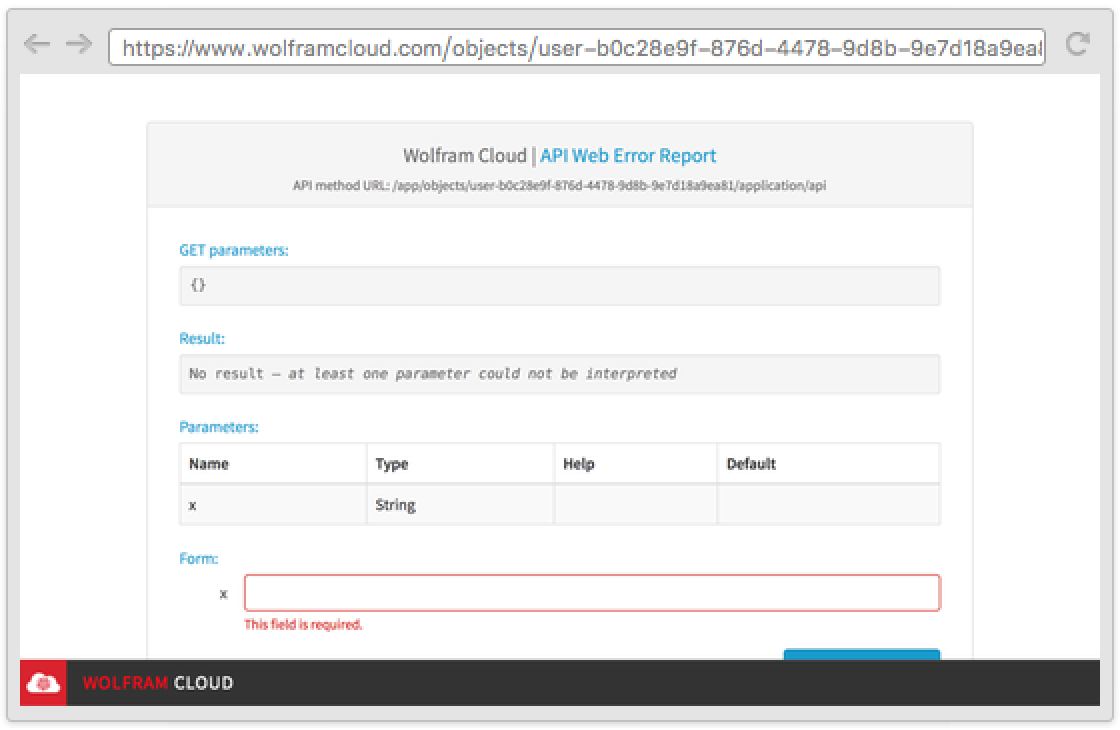Click the API method URL text
Image resolution: width=1120 pixels, height=730 pixels.
559,185
